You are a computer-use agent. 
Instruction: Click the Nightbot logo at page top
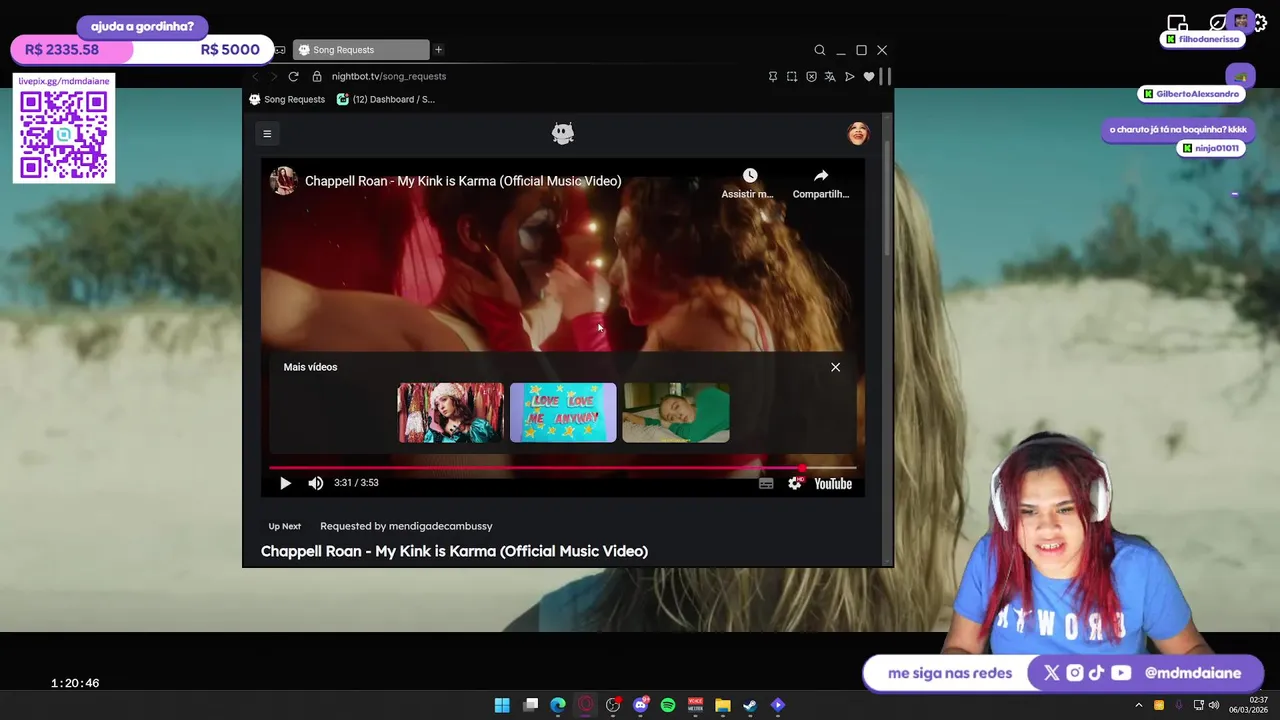pyautogui.click(x=563, y=133)
